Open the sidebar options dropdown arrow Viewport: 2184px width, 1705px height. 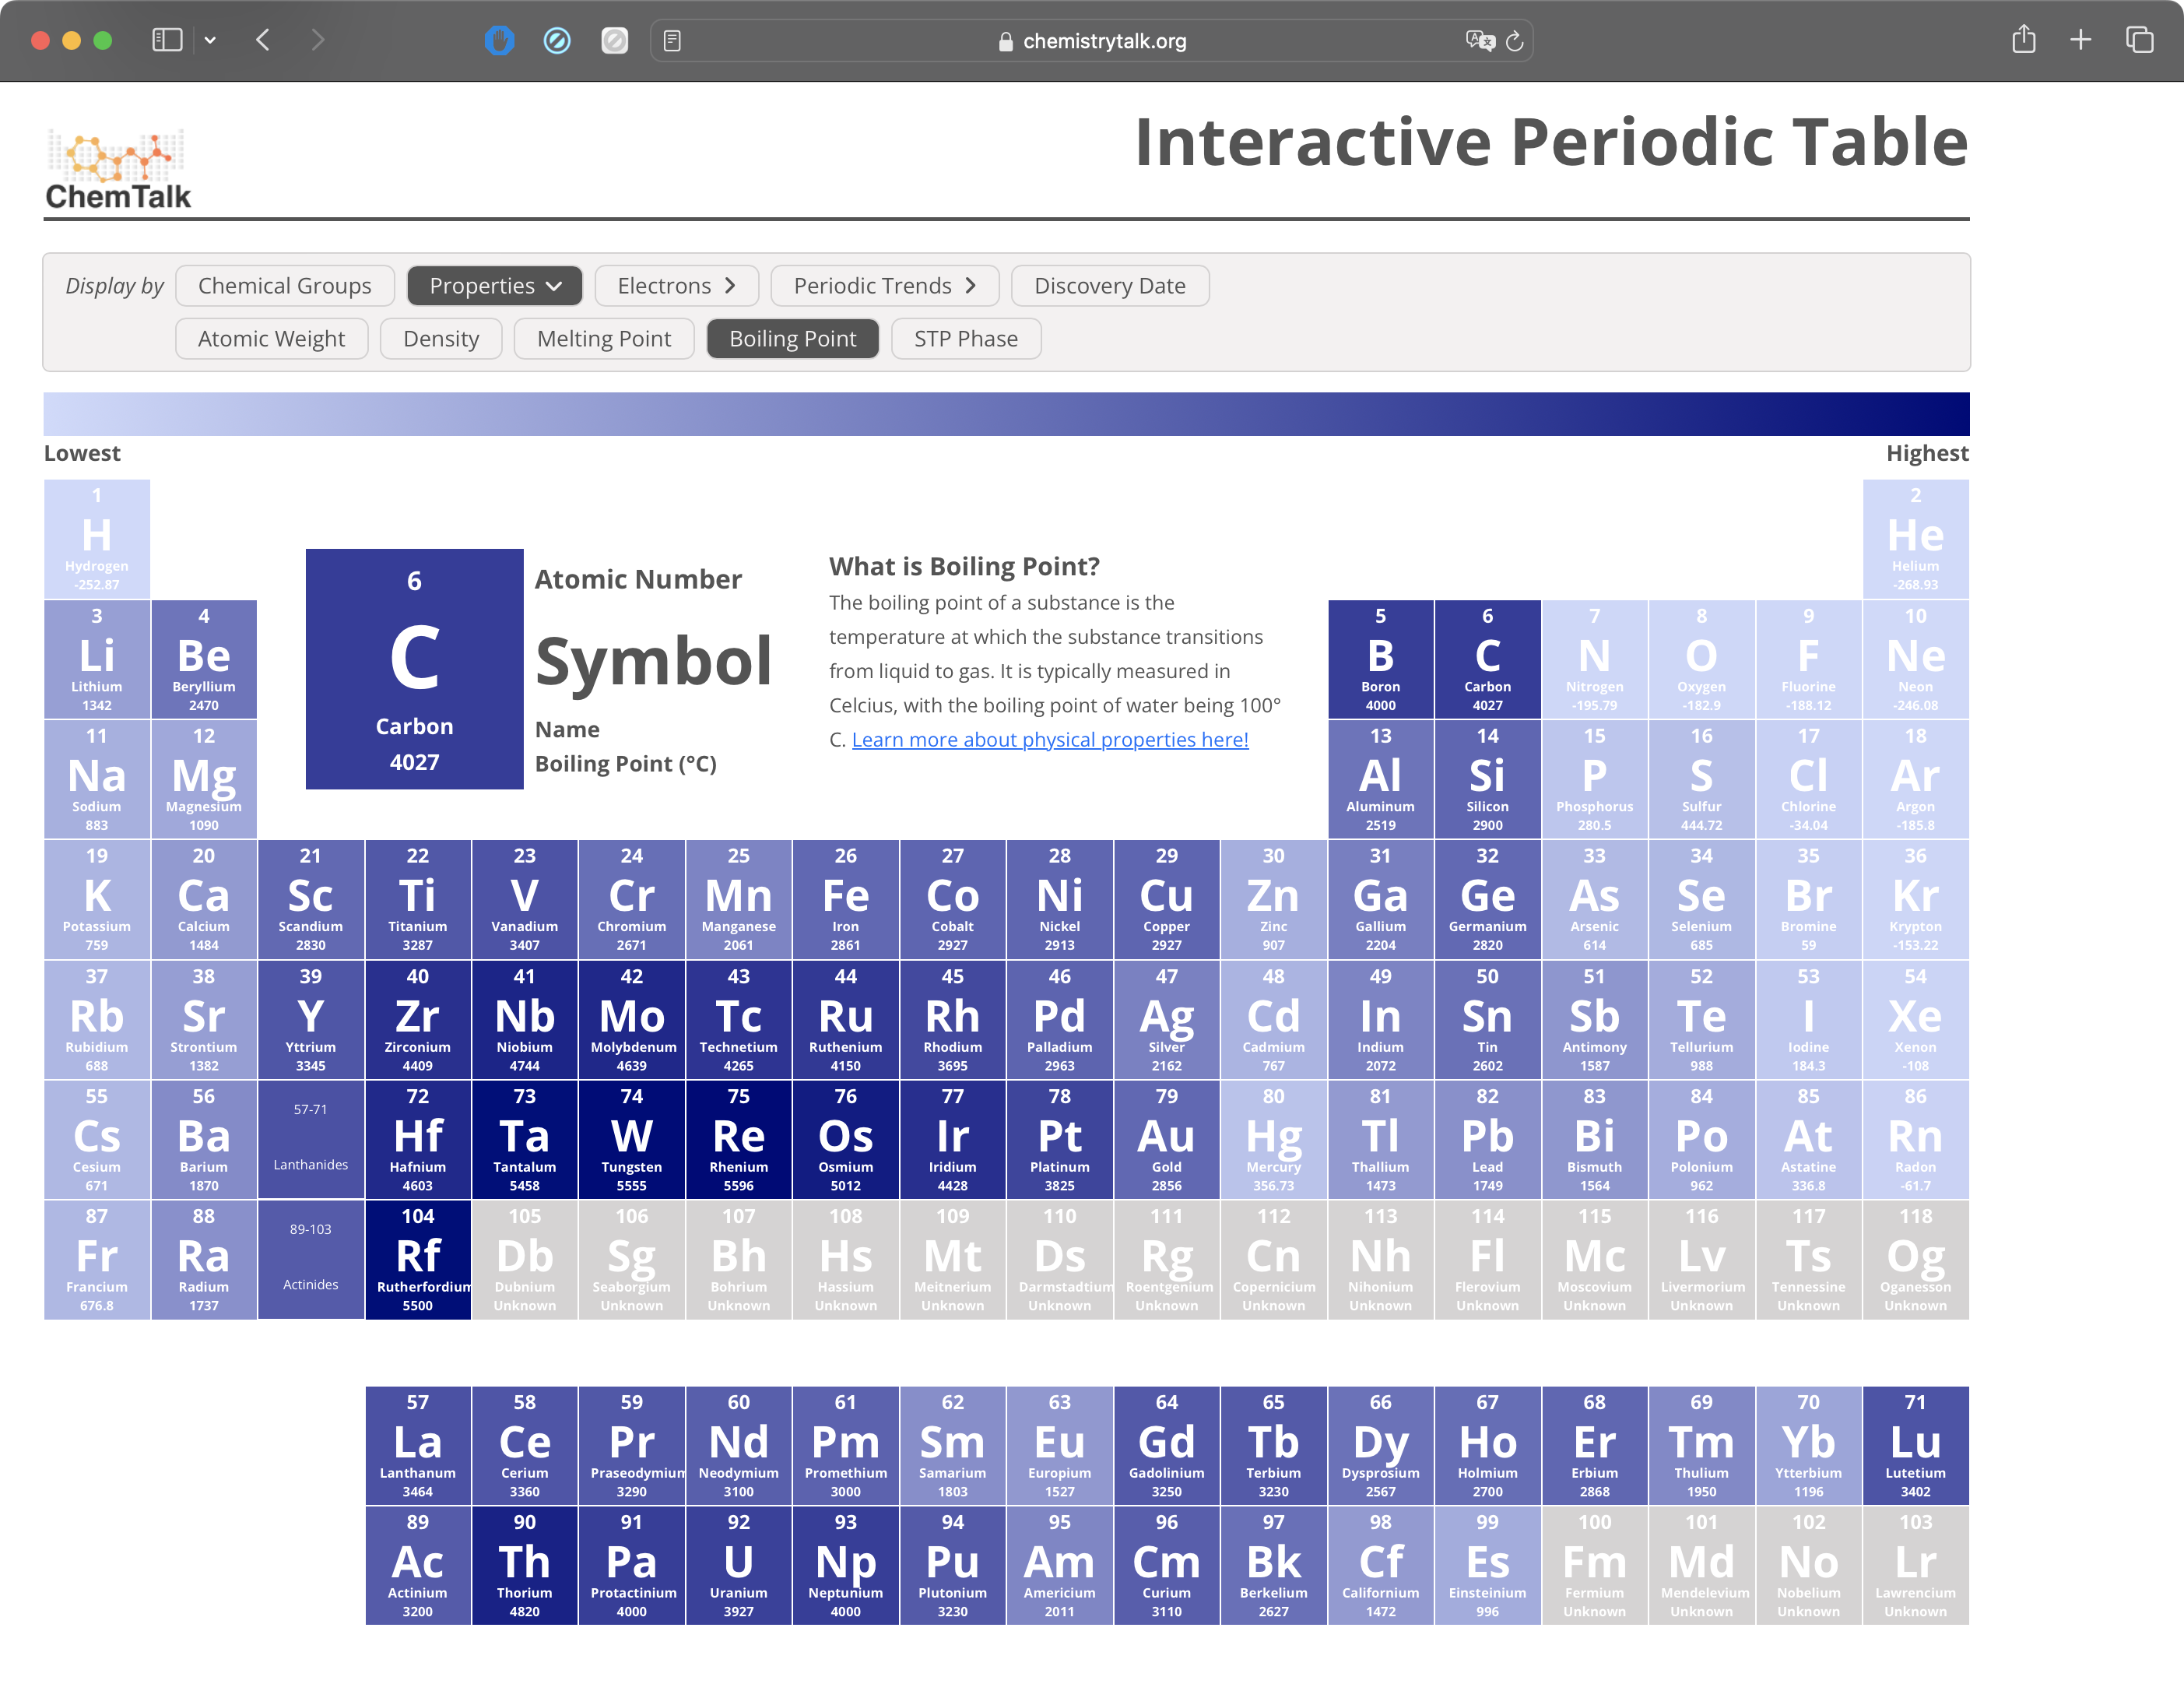pos(210,40)
